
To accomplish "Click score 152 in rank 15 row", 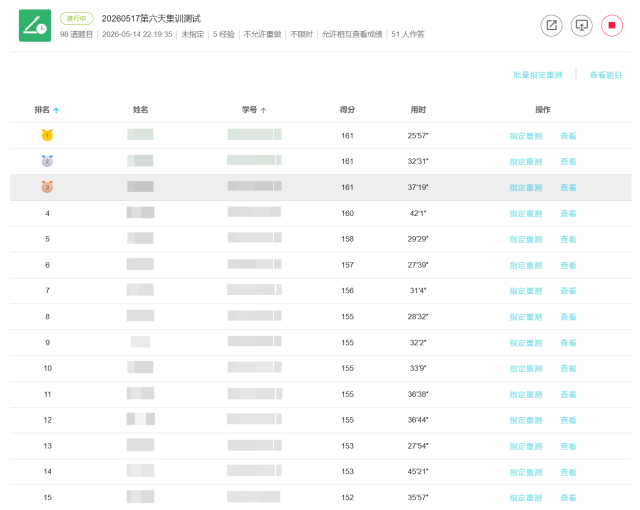I will 347,497.
